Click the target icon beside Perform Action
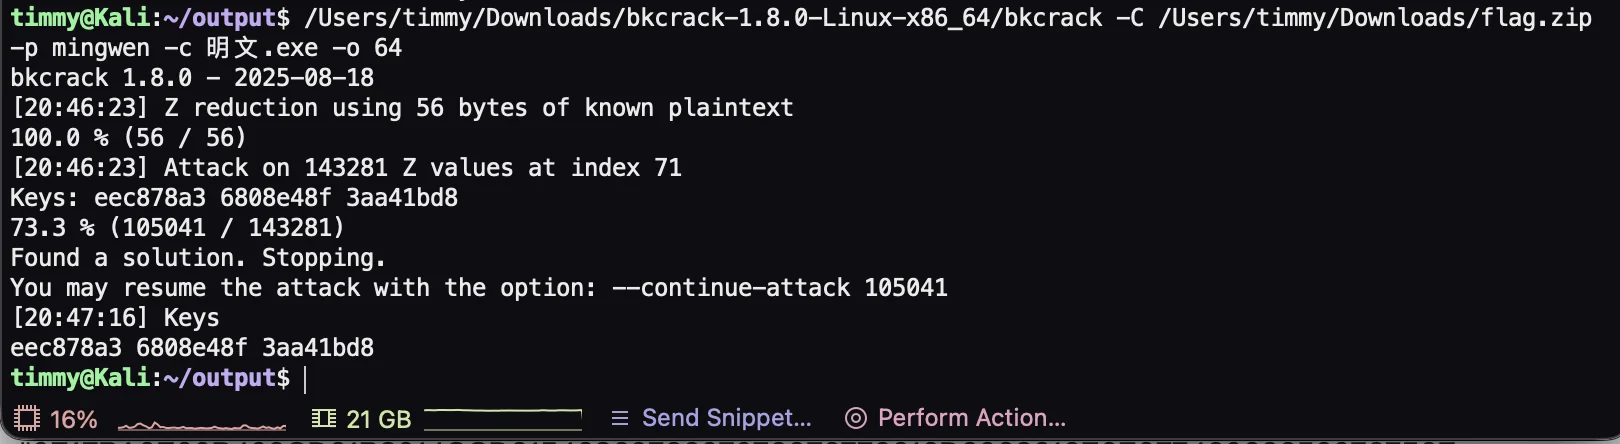Viewport: 1620px width, 444px height. pos(855,418)
